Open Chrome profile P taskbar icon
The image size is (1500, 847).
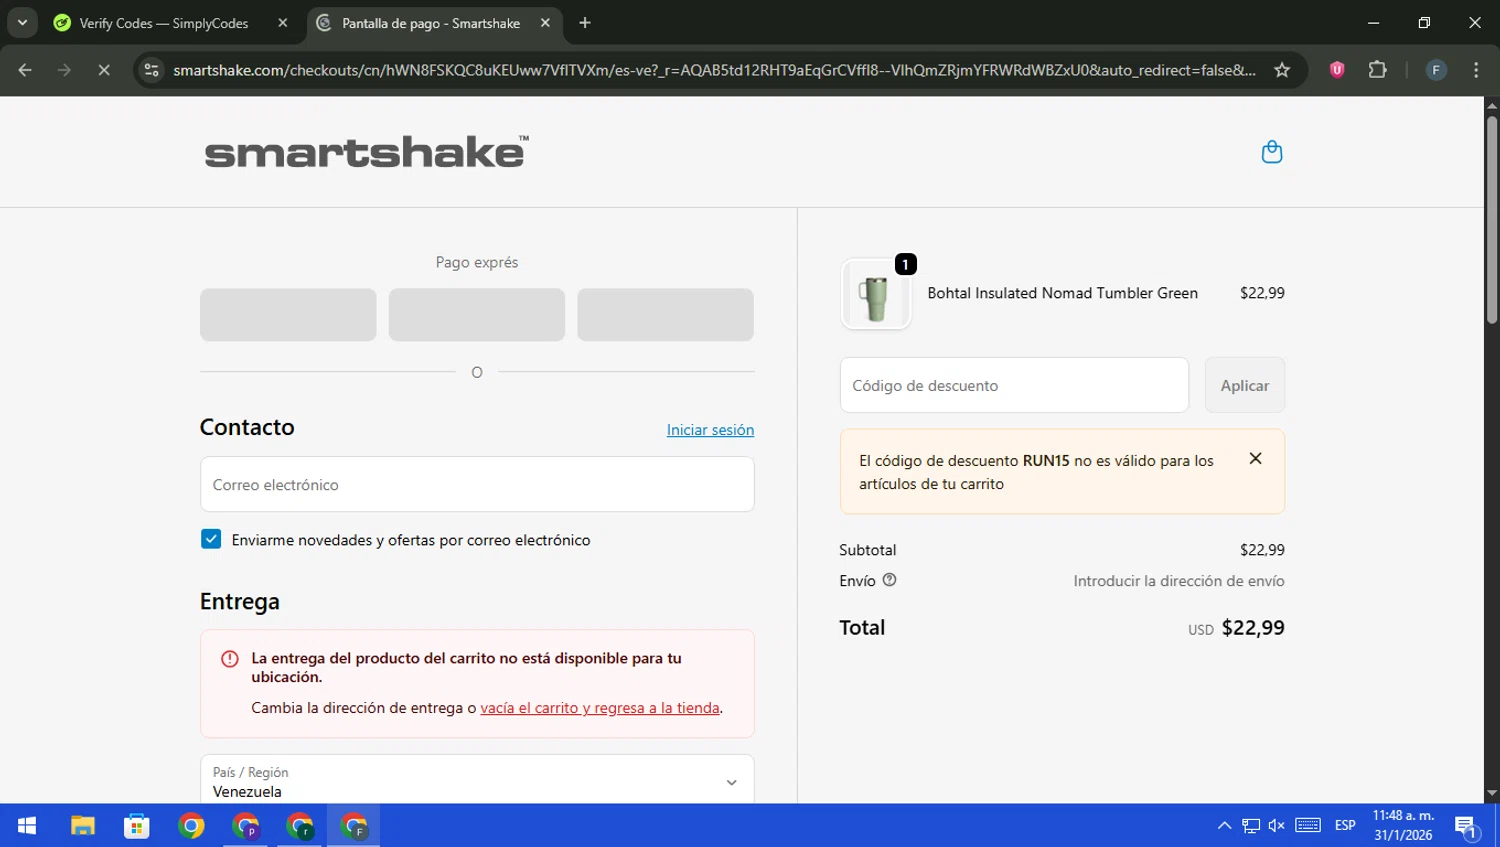click(x=246, y=826)
